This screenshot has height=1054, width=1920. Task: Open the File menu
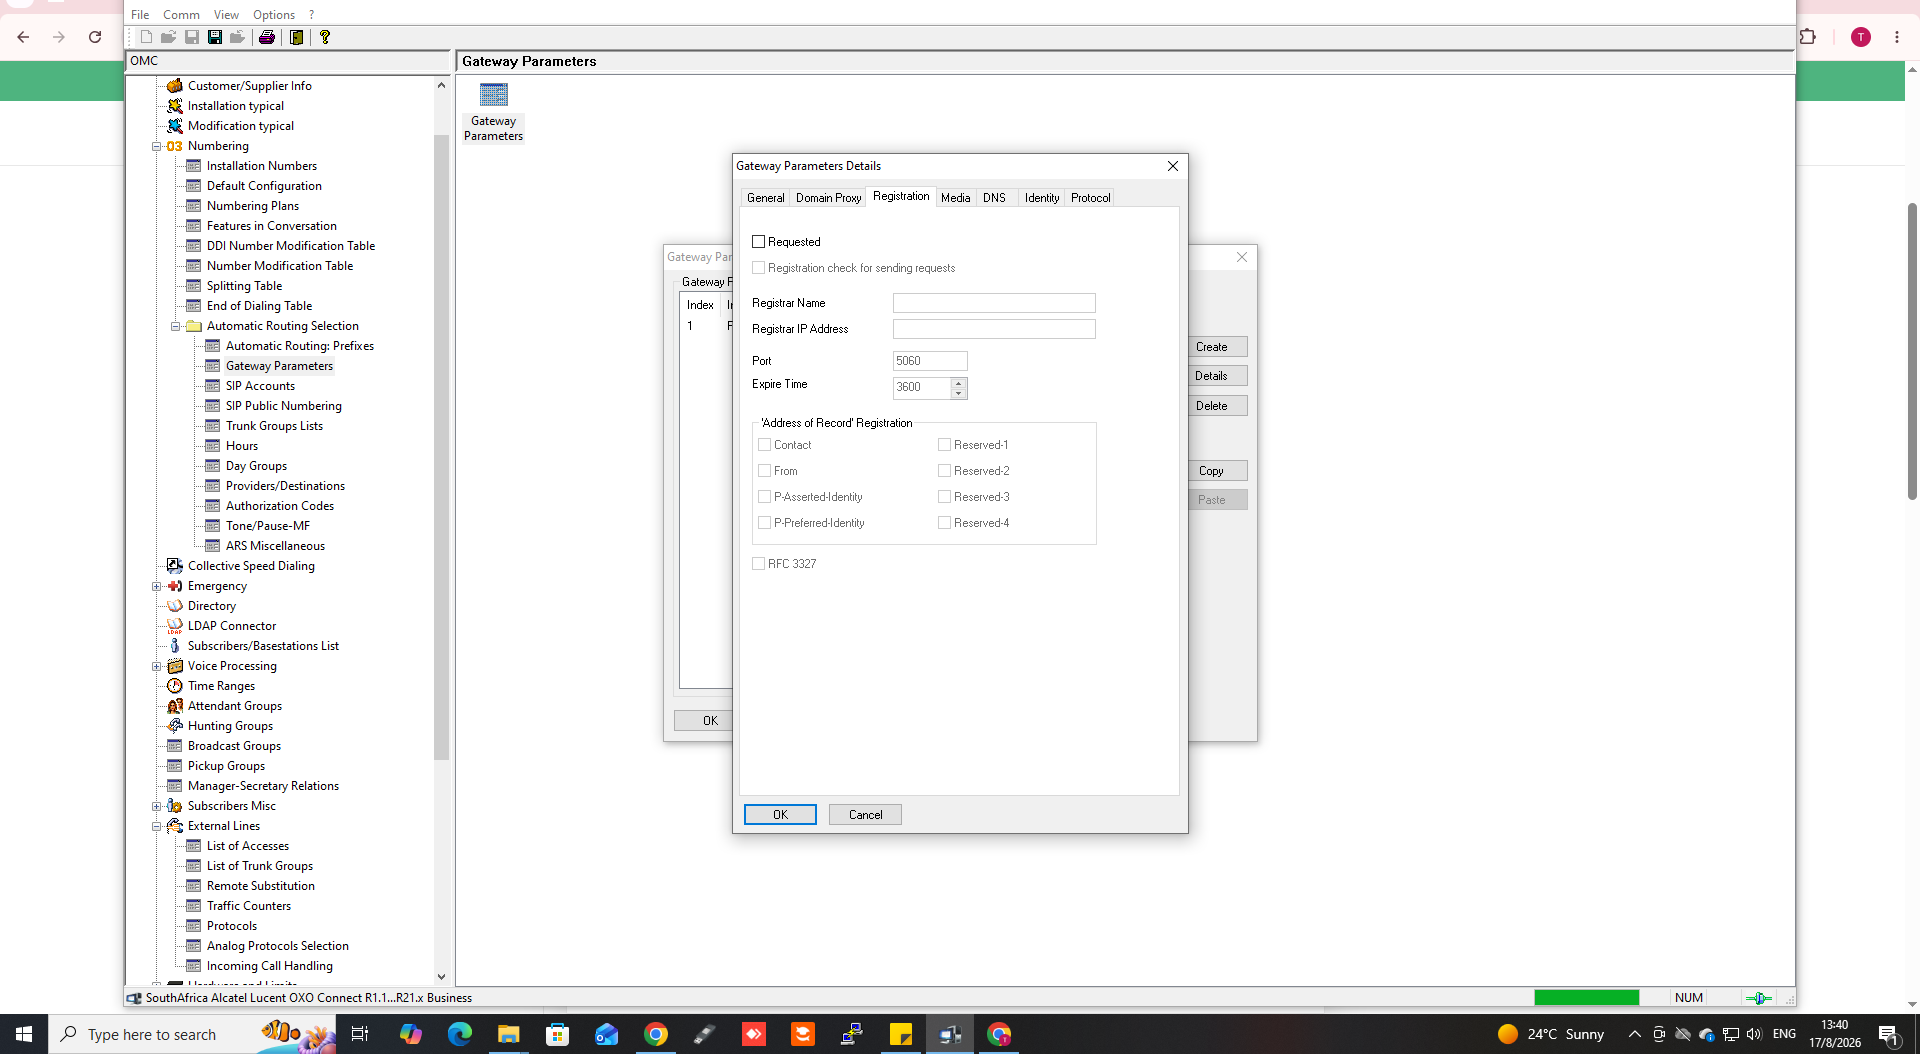click(x=140, y=14)
